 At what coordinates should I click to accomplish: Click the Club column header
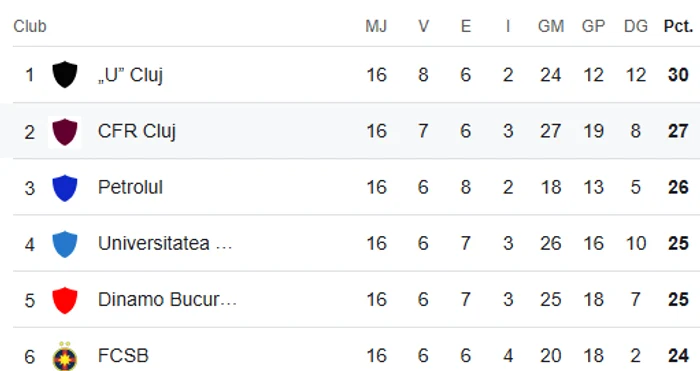pyautogui.click(x=30, y=26)
